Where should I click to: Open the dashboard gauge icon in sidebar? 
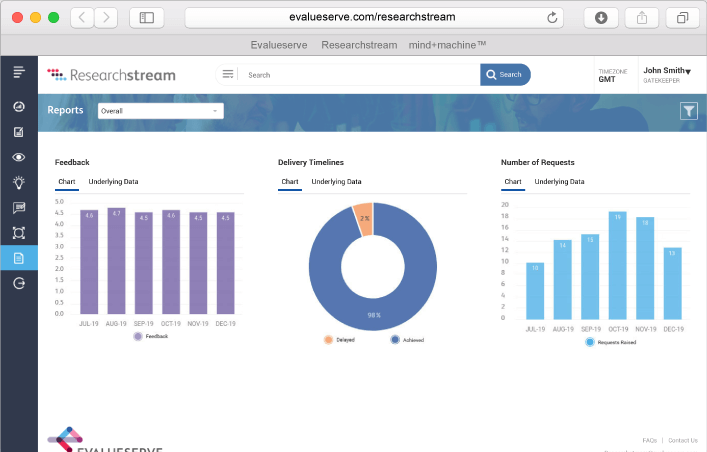(19, 106)
